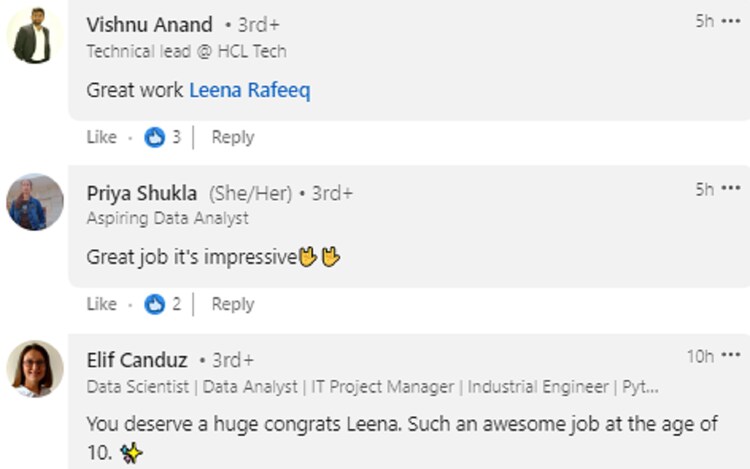The height and width of the screenshot is (469, 750).
Task: Open Vishnu Anand's profile picture
Action: coord(33,36)
